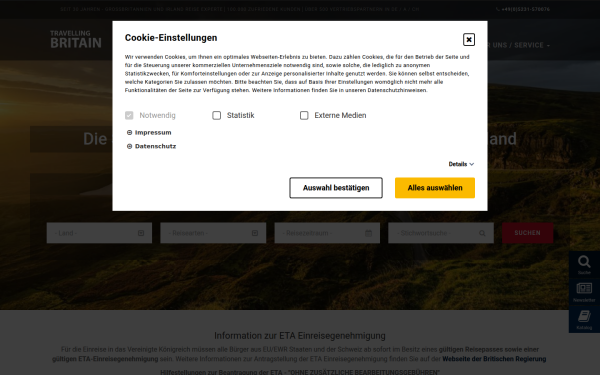Image resolution: width=600 pixels, height=375 pixels.
Task: Click the plus icon in Reisearten field
Action: [x=255, y=233]
